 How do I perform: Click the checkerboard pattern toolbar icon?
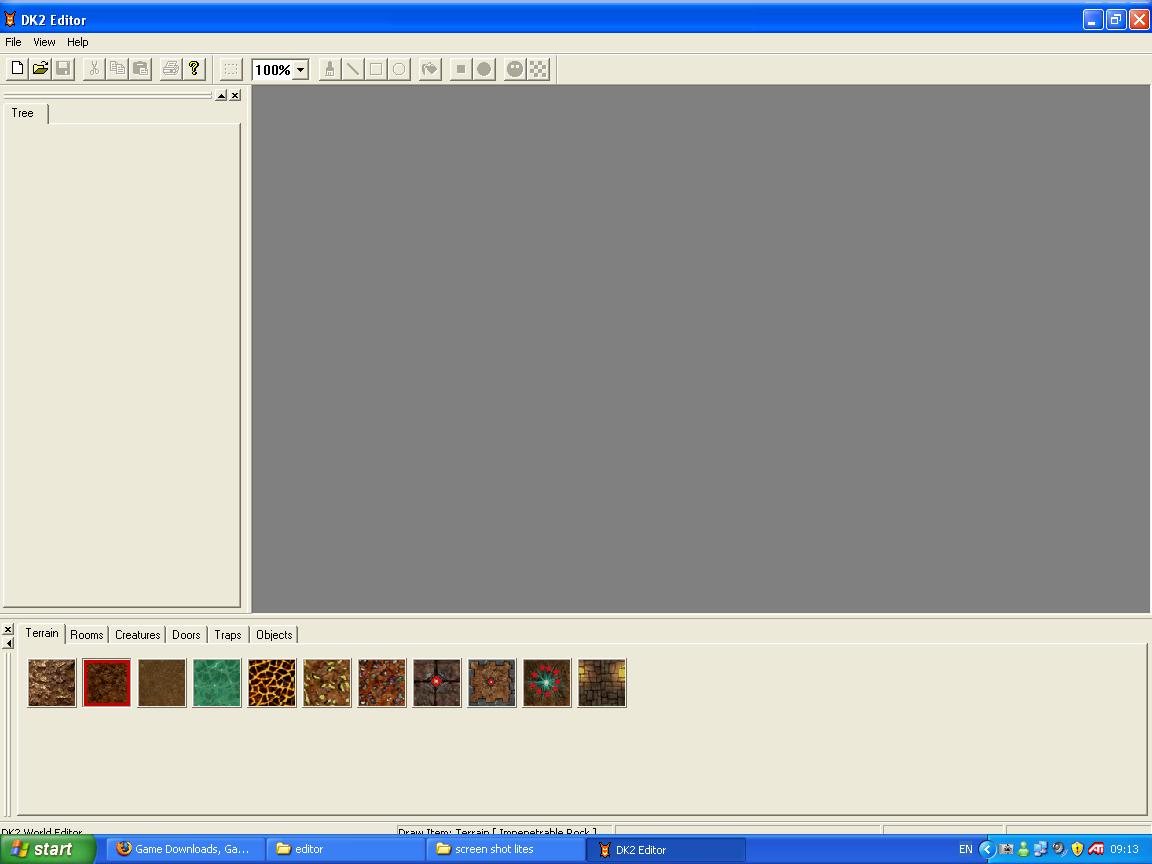539,69
